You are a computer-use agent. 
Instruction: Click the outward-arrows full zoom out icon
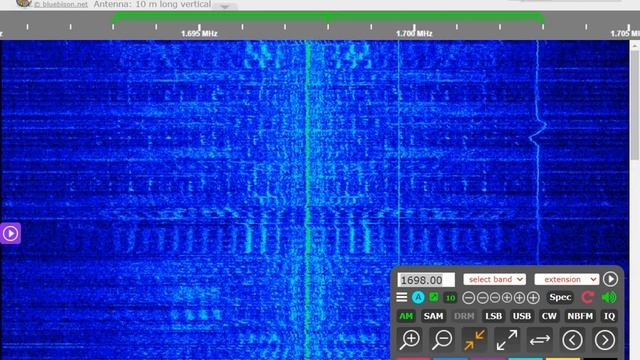(507, 340)
